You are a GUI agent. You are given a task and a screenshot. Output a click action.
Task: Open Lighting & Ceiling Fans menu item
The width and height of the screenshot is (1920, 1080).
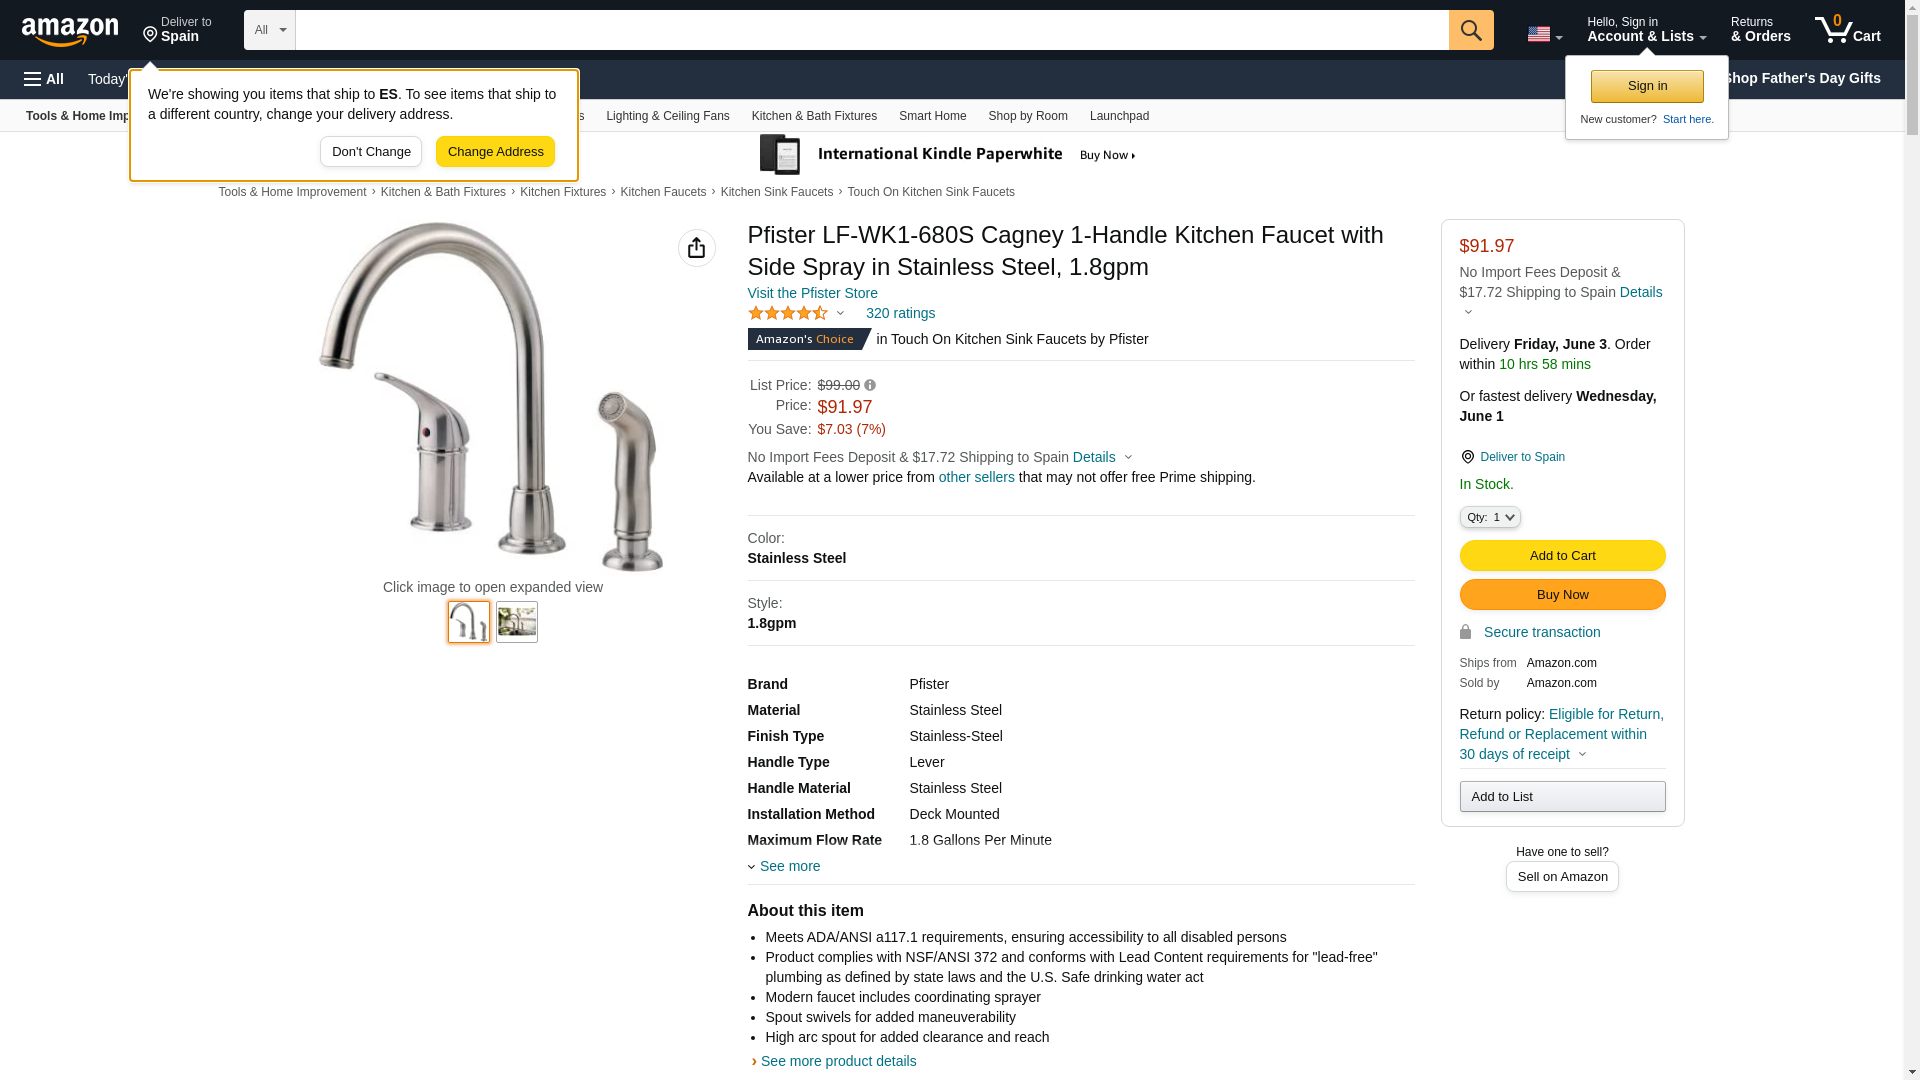click(667, 116)
